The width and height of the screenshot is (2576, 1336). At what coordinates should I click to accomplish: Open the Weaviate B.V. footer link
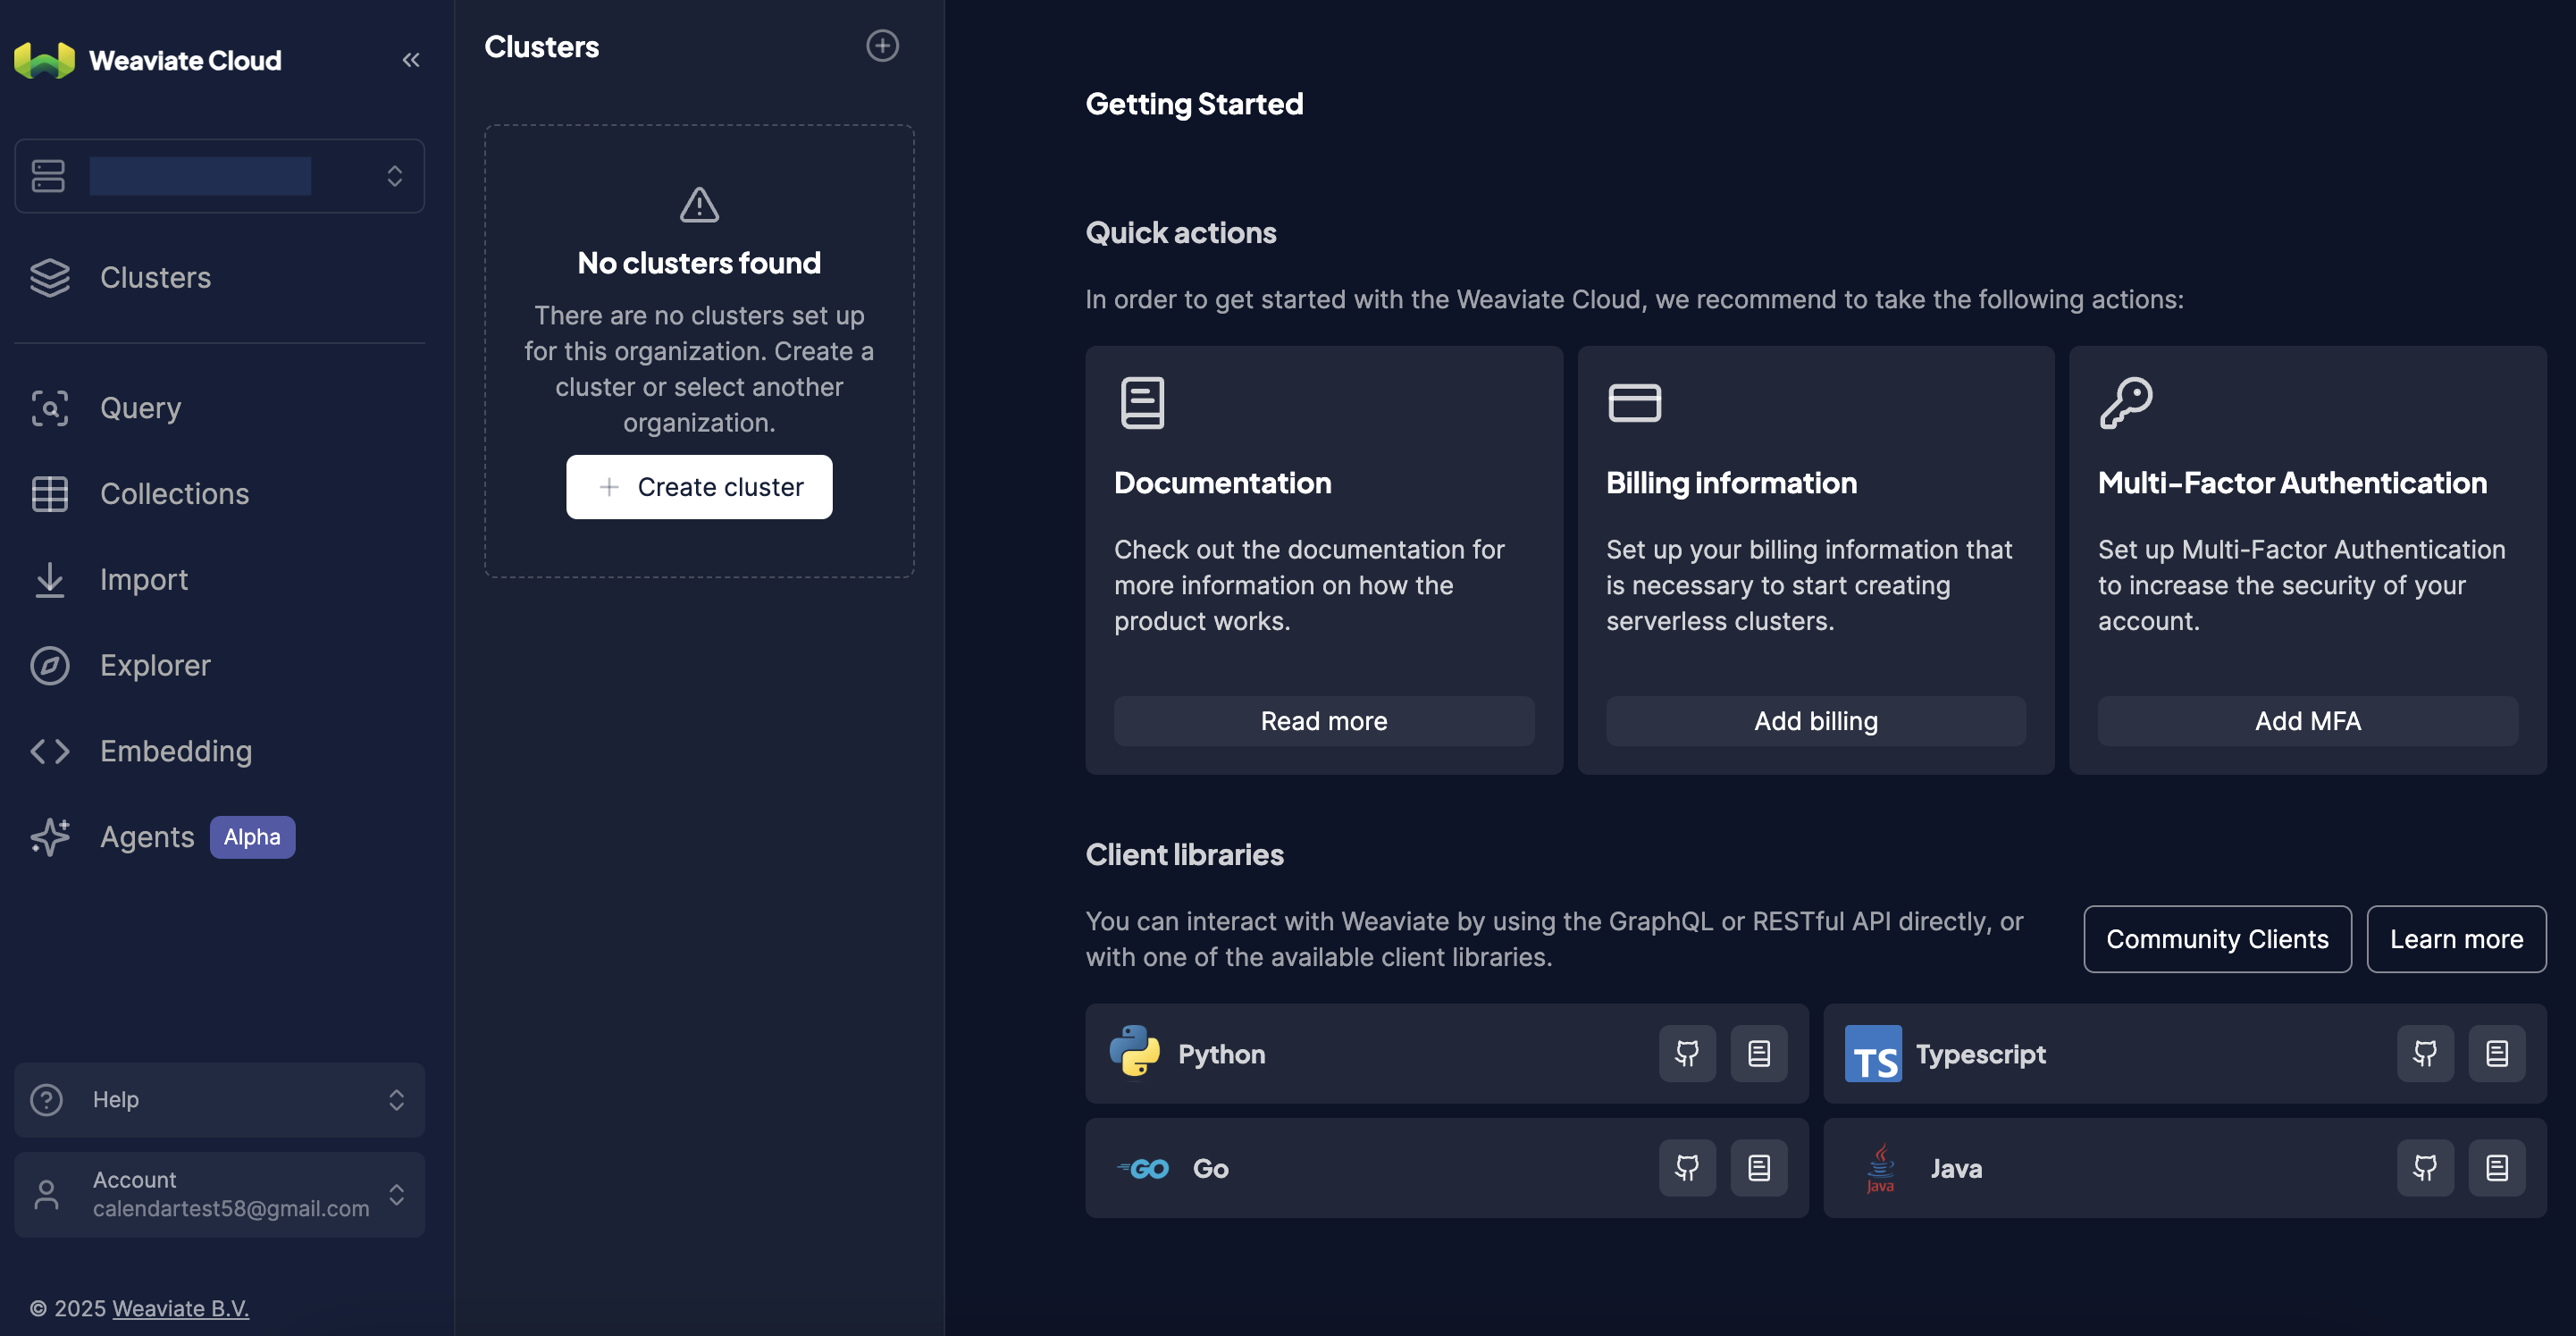click(x=180, y=1308)
